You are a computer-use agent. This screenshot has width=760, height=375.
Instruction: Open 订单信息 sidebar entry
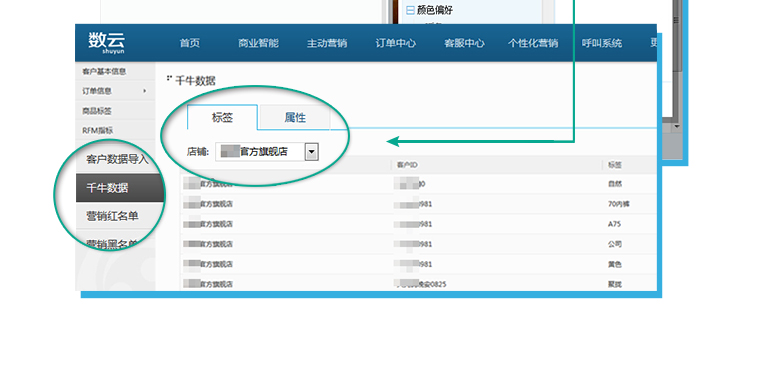point(97,91)
